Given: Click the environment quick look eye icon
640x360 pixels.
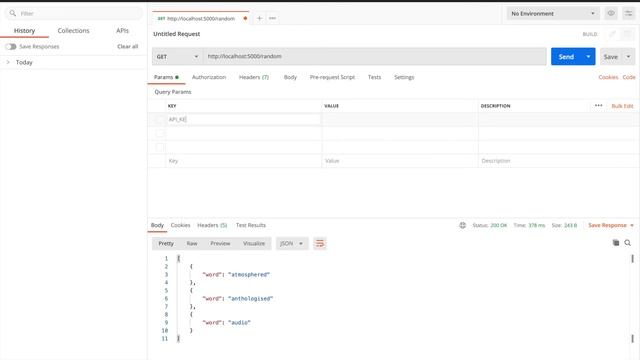Looking at the screenshot, I should pyautogui.click(x=611, y=13).
